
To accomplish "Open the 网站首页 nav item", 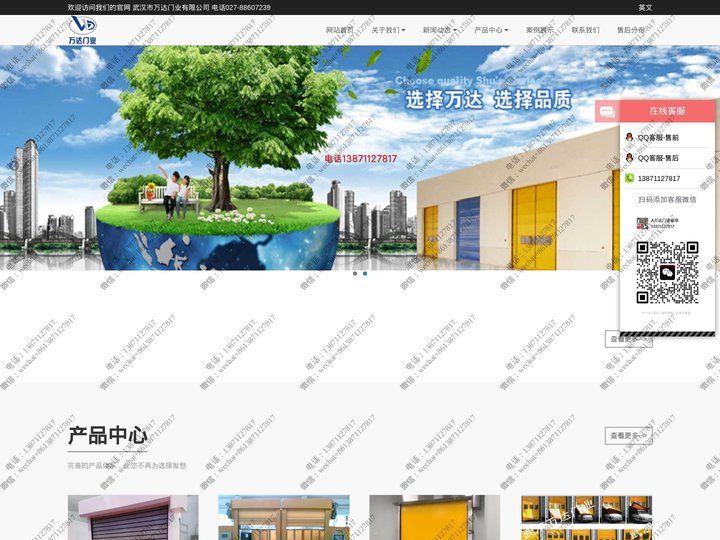I will tap(339, 30).
